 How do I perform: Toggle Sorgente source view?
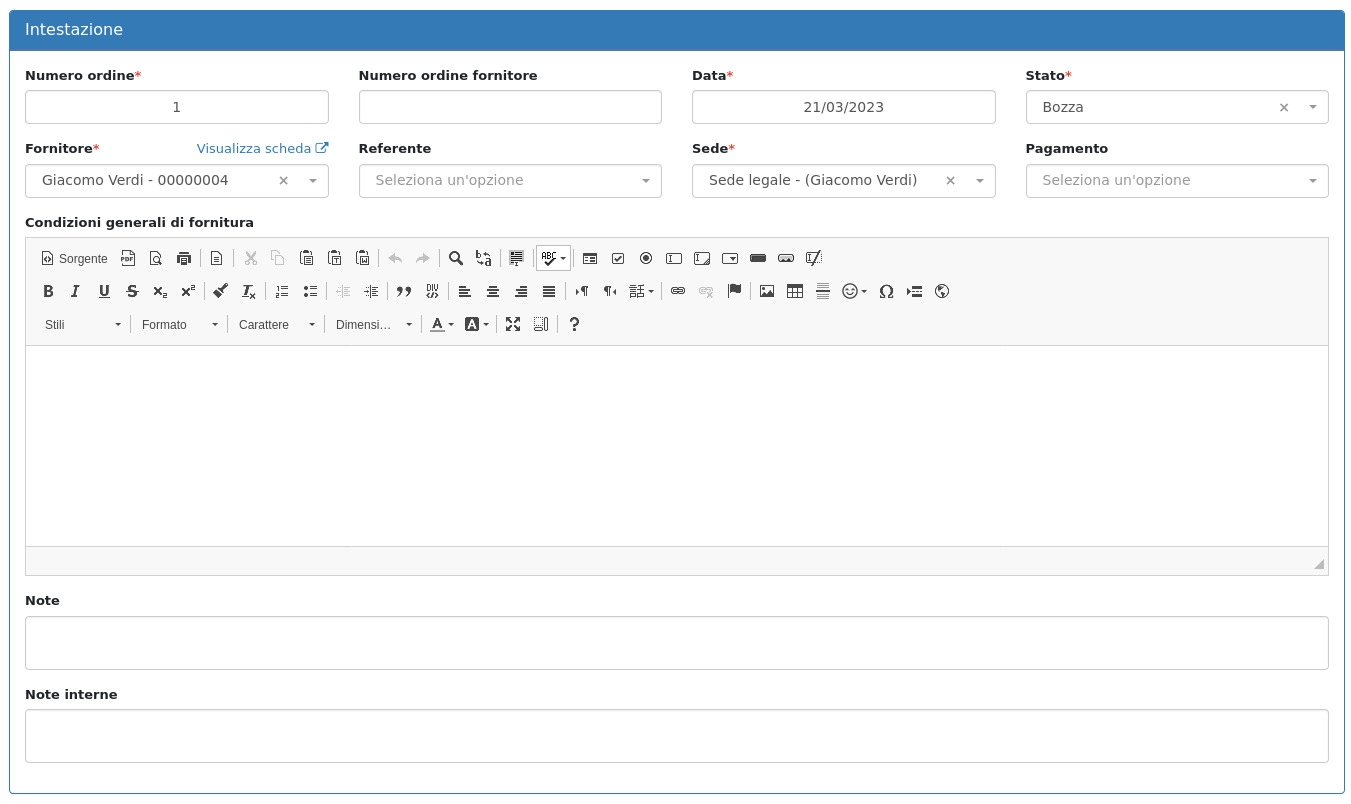[74, 258]
